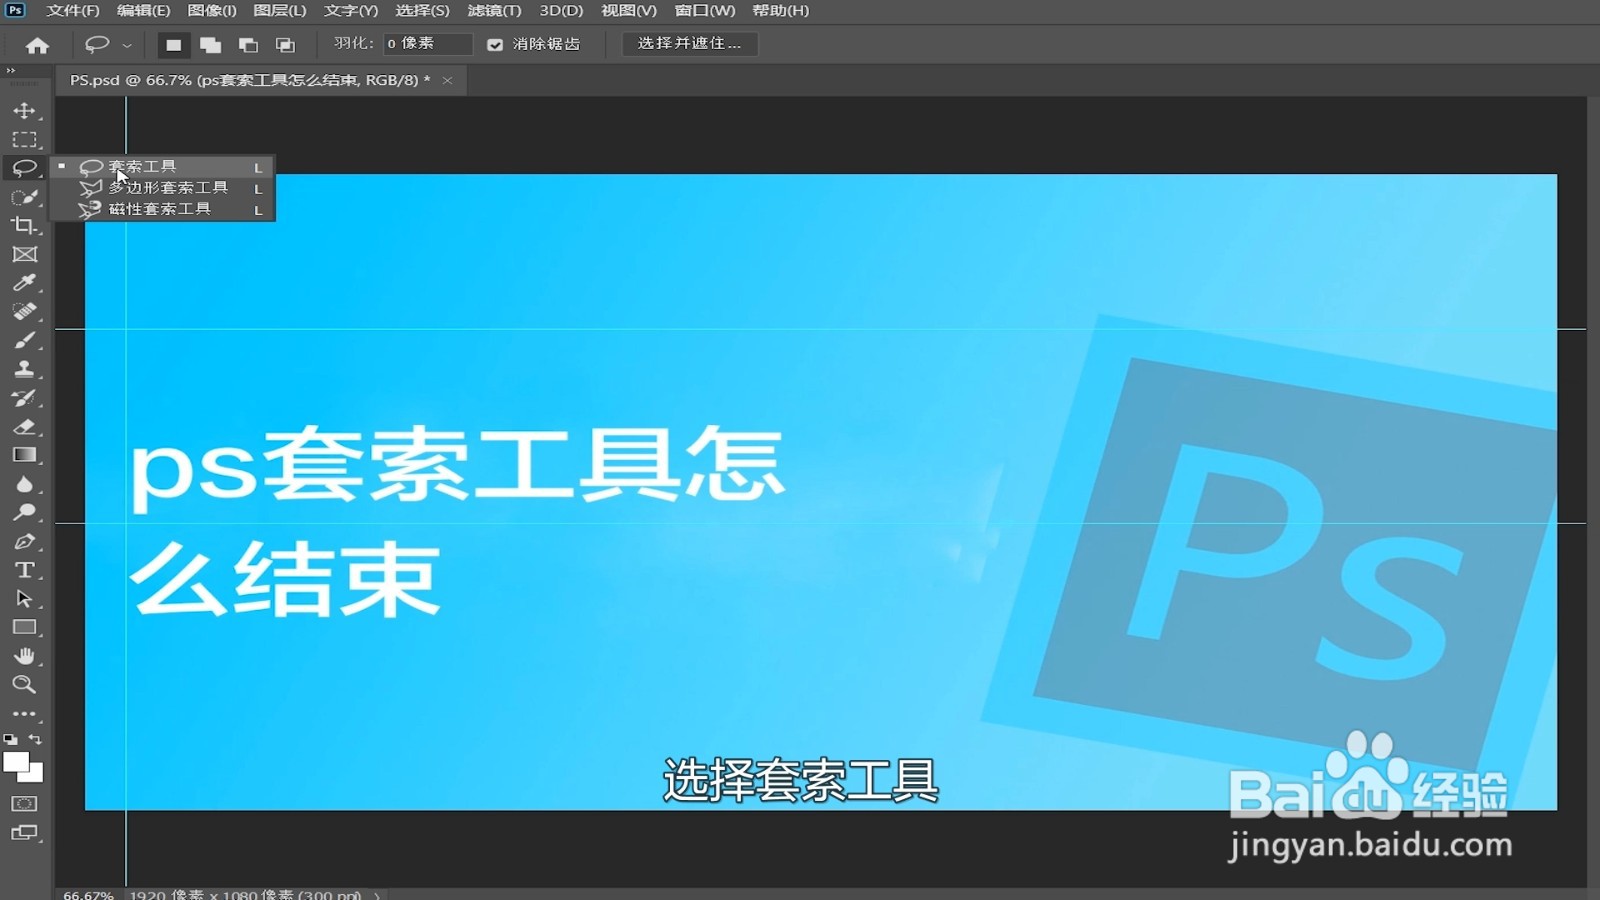
Task: Select the Rectangular Marquee tool
Action: [x=25, y=140]
